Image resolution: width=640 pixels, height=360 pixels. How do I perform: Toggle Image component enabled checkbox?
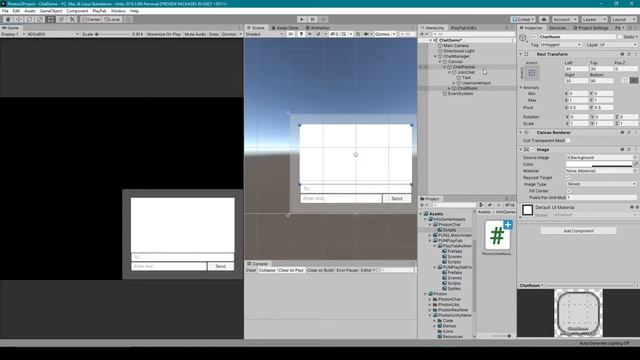(x=532, y=149)
